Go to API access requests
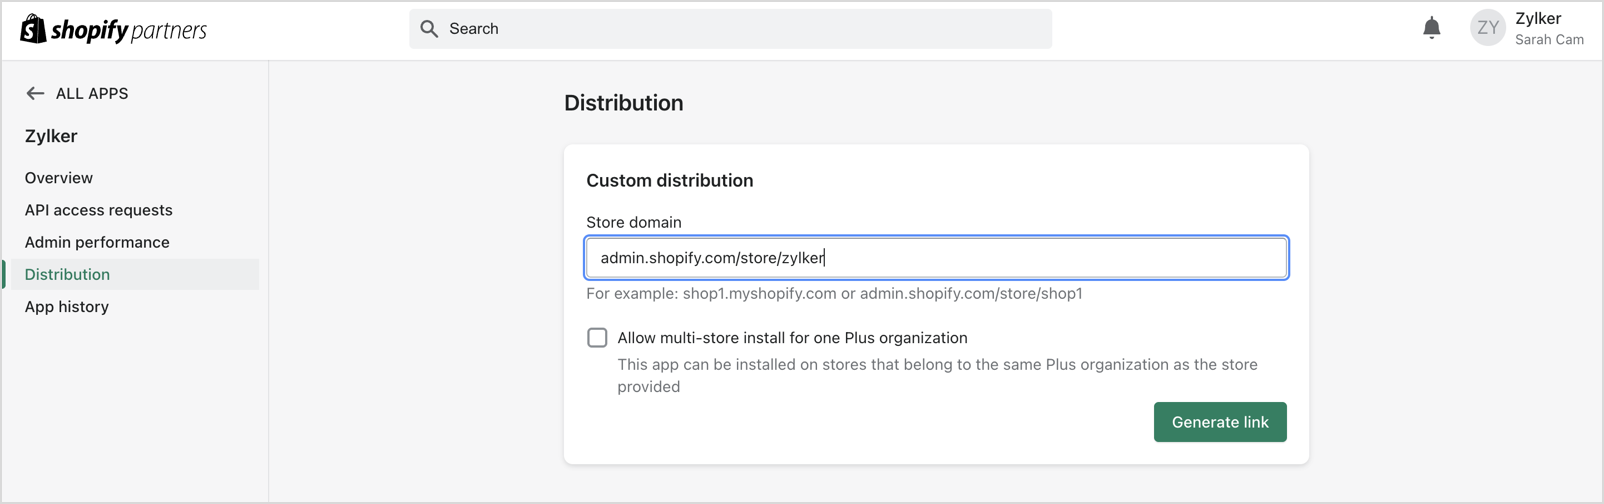1604x504 pixels. click(98, 210)
